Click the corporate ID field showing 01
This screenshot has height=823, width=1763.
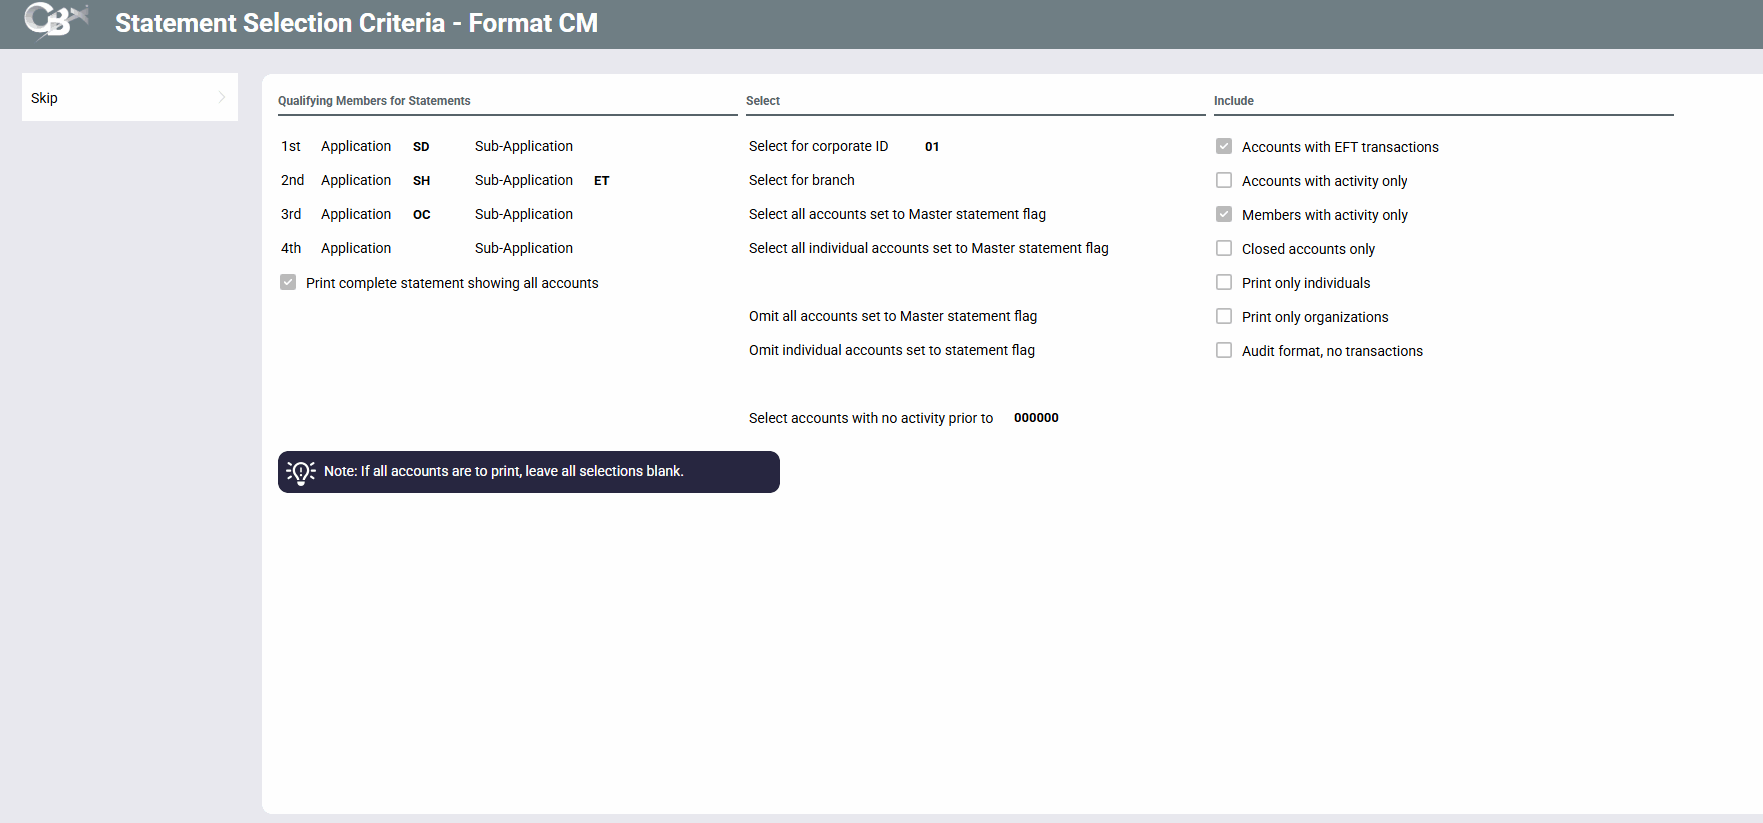point(931,147)
